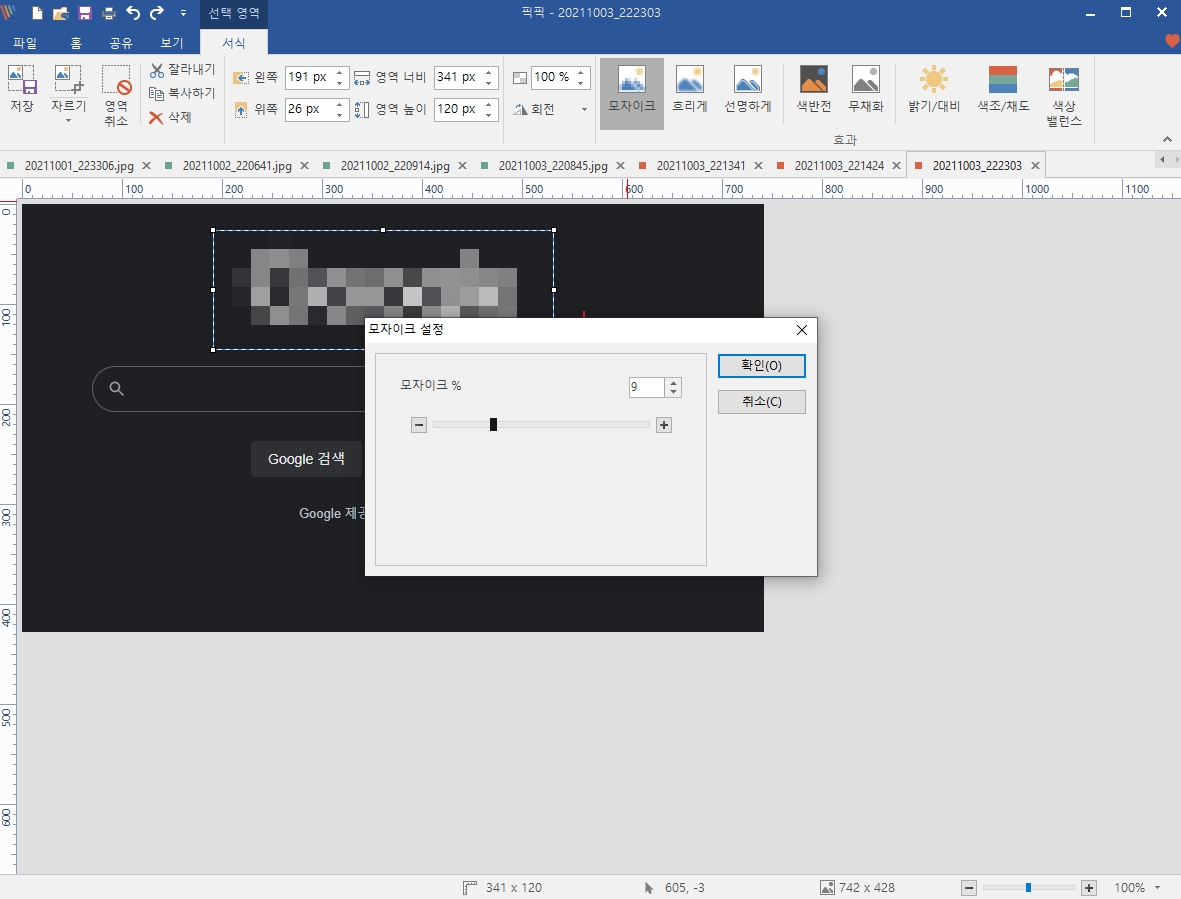Cancel mosaic settings with 취소(C)
The width and height of the screenshot is (1181, 899).
pyautogui.click(x=761, y=402)
